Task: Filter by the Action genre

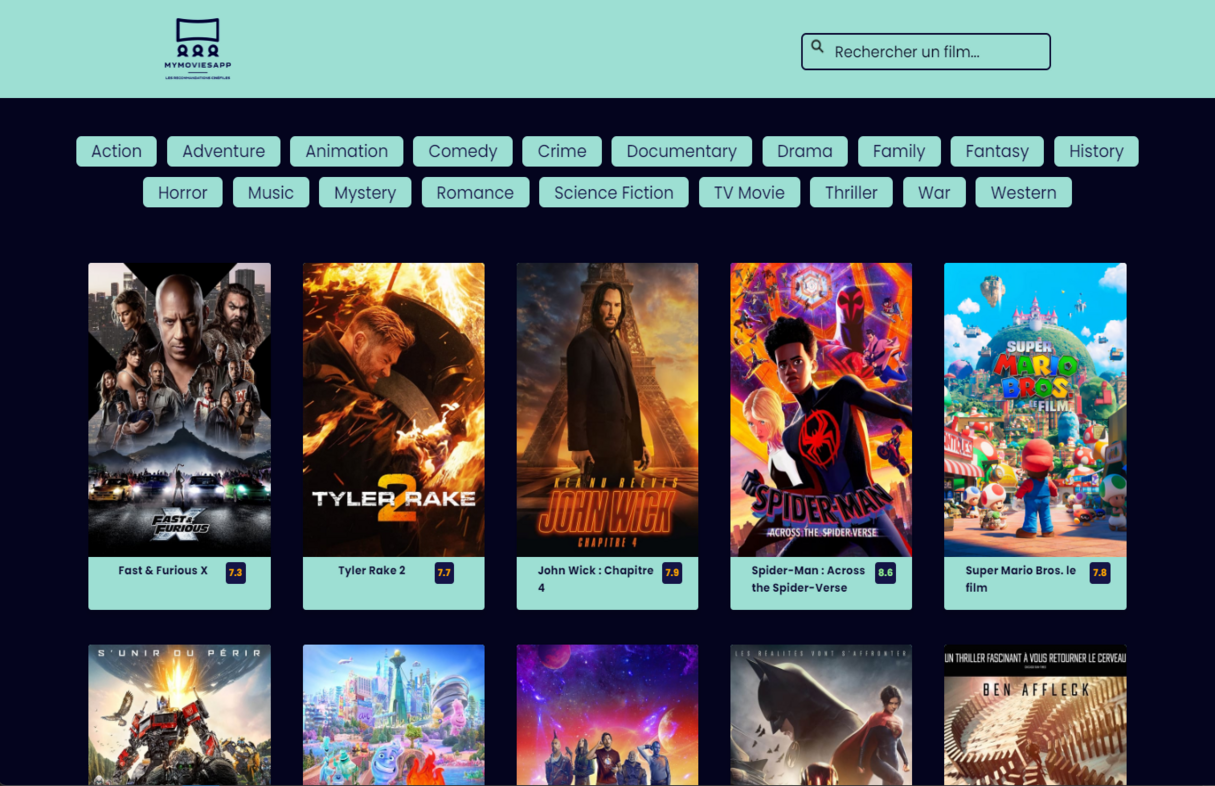Action: (116, 151)
